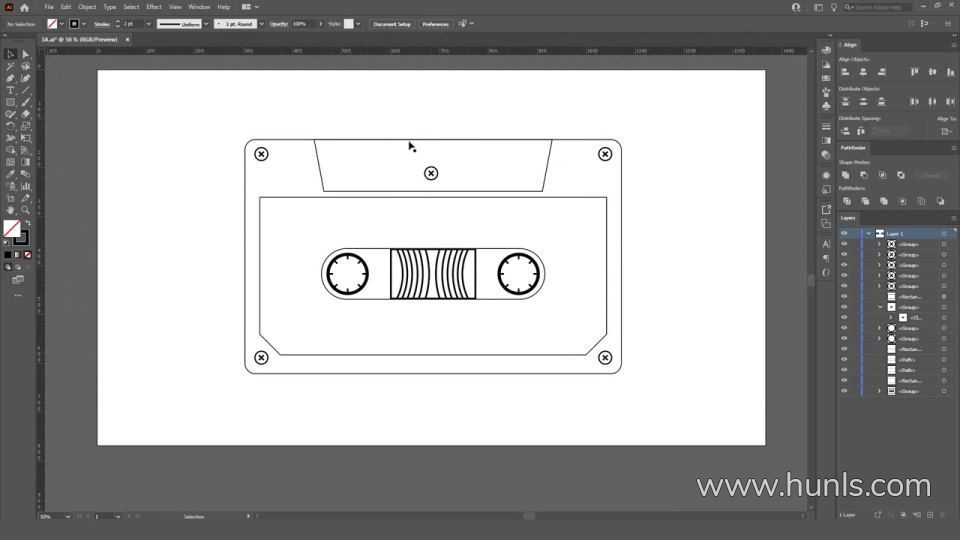Viewport: 960px width, 540px height.
Task: Select the Column Graph tool
Action: click(26, 186)
